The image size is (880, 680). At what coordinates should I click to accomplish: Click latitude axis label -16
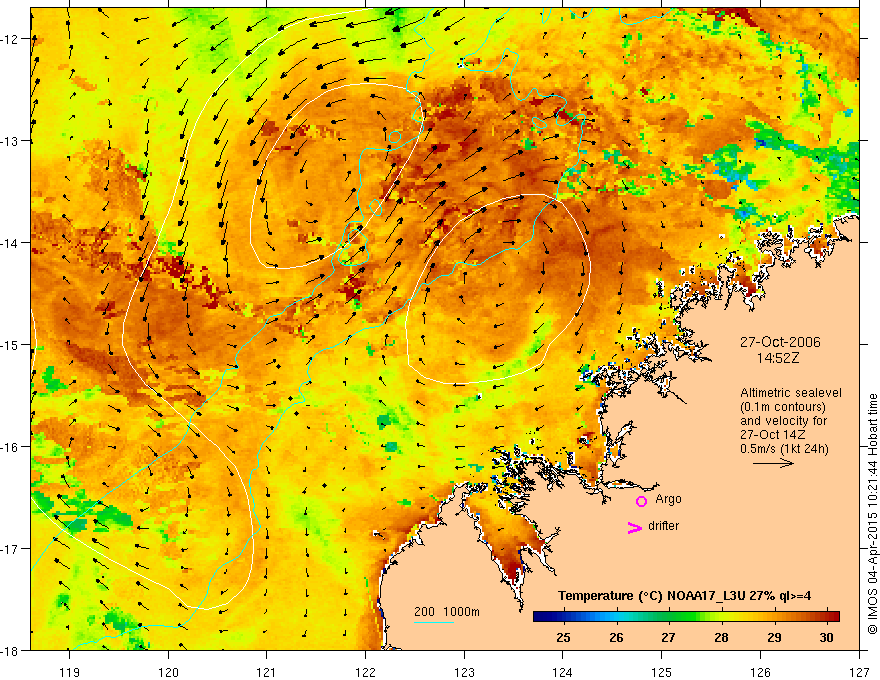pyautogui.click(x=10, y=447)
